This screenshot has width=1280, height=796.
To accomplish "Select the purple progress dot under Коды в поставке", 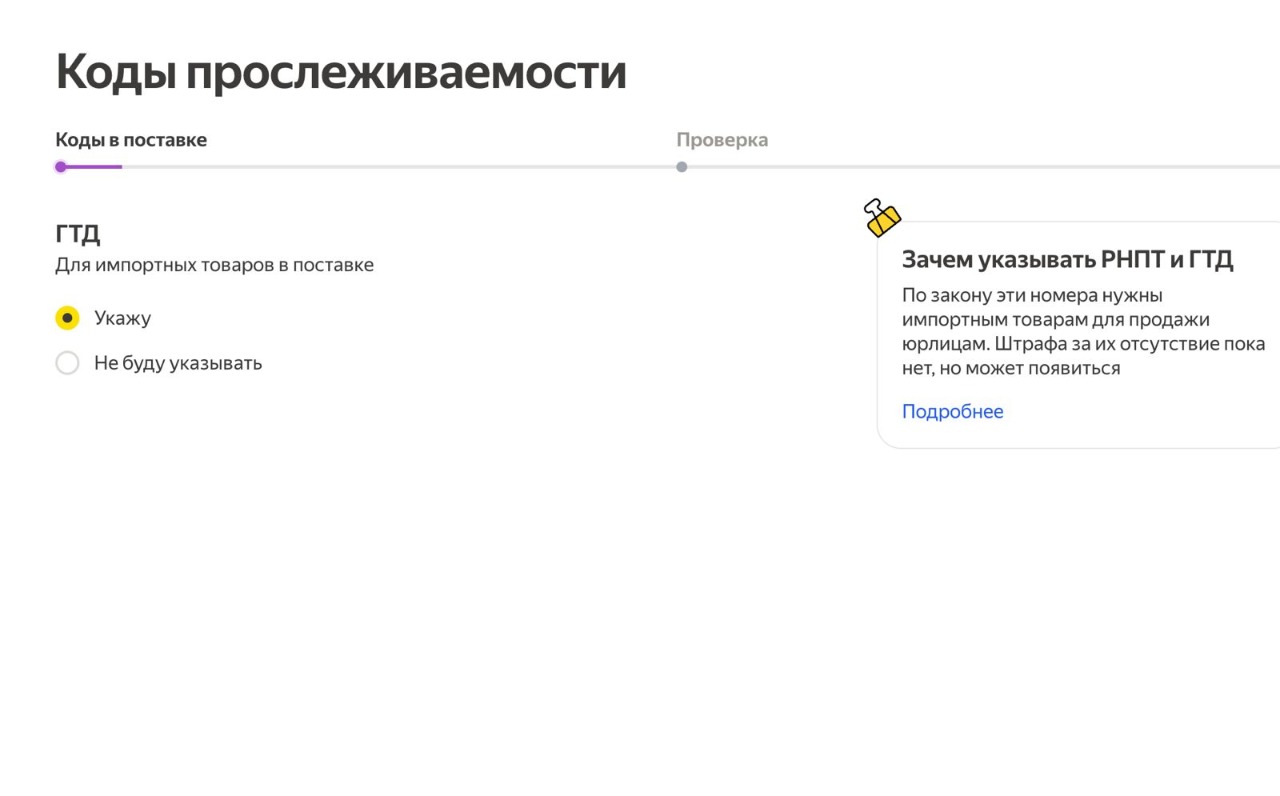I will click(59, 166).
